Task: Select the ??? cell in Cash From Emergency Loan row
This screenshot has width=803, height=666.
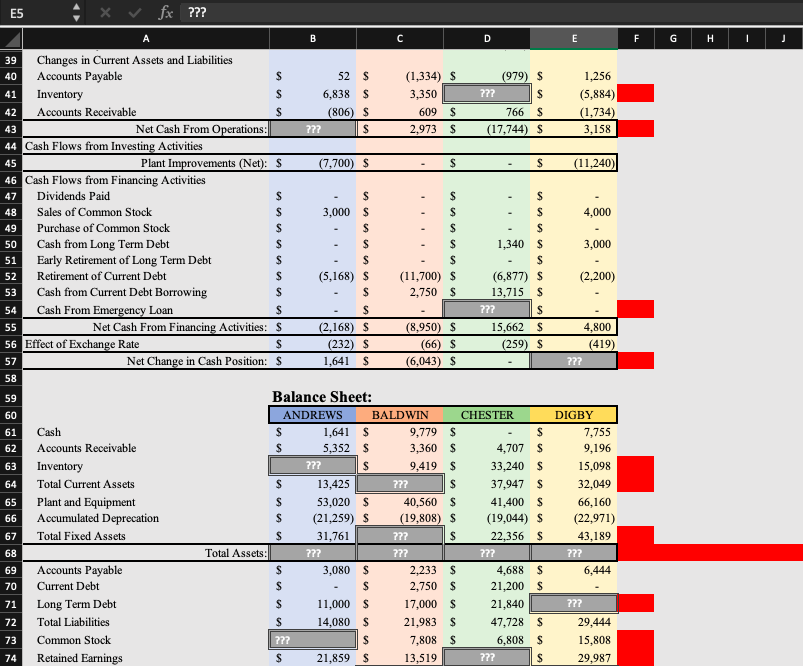Action: (x=486, y=309)
